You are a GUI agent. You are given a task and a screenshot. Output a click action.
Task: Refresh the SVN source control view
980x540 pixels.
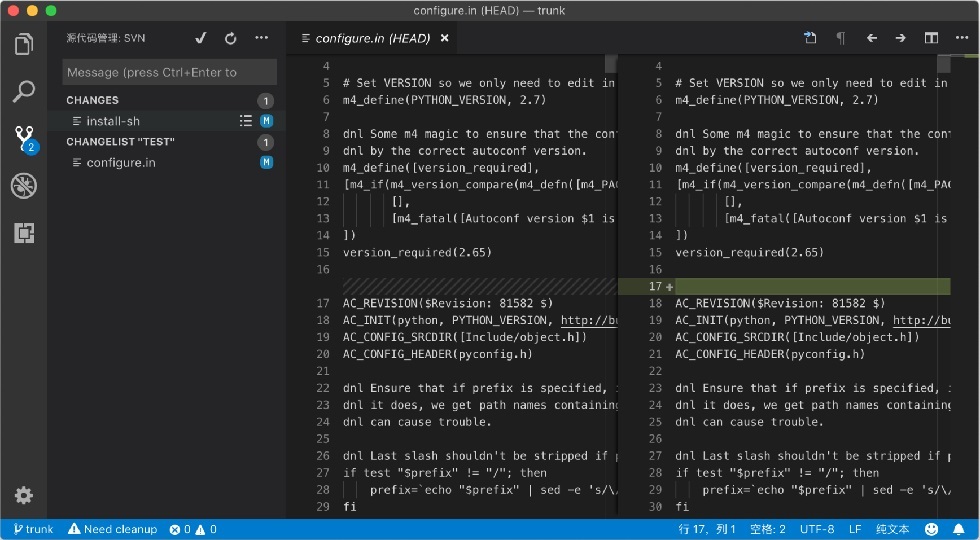(231, 38)
